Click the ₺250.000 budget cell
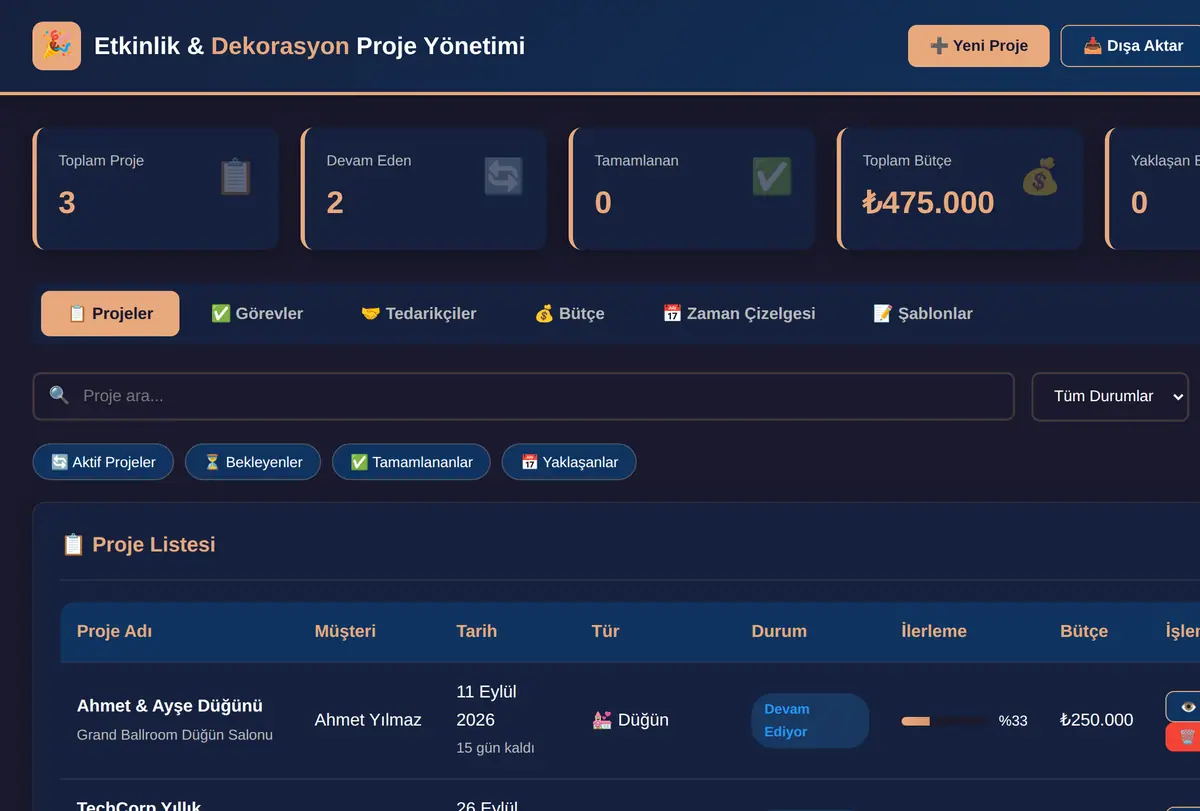1200x811 pixels. tap(1096, 720)
